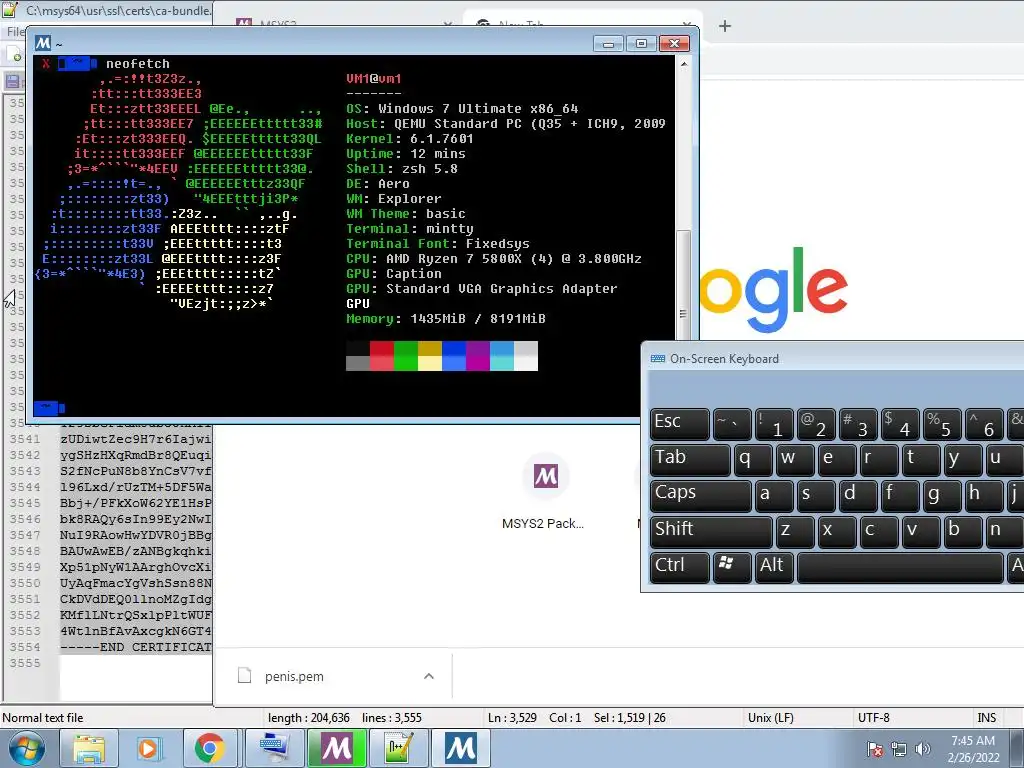This screenshot has height=768, width=1024.
Task: Toggle the Alt key on On-Screen Keyboard
Action: tap(774, 567)
